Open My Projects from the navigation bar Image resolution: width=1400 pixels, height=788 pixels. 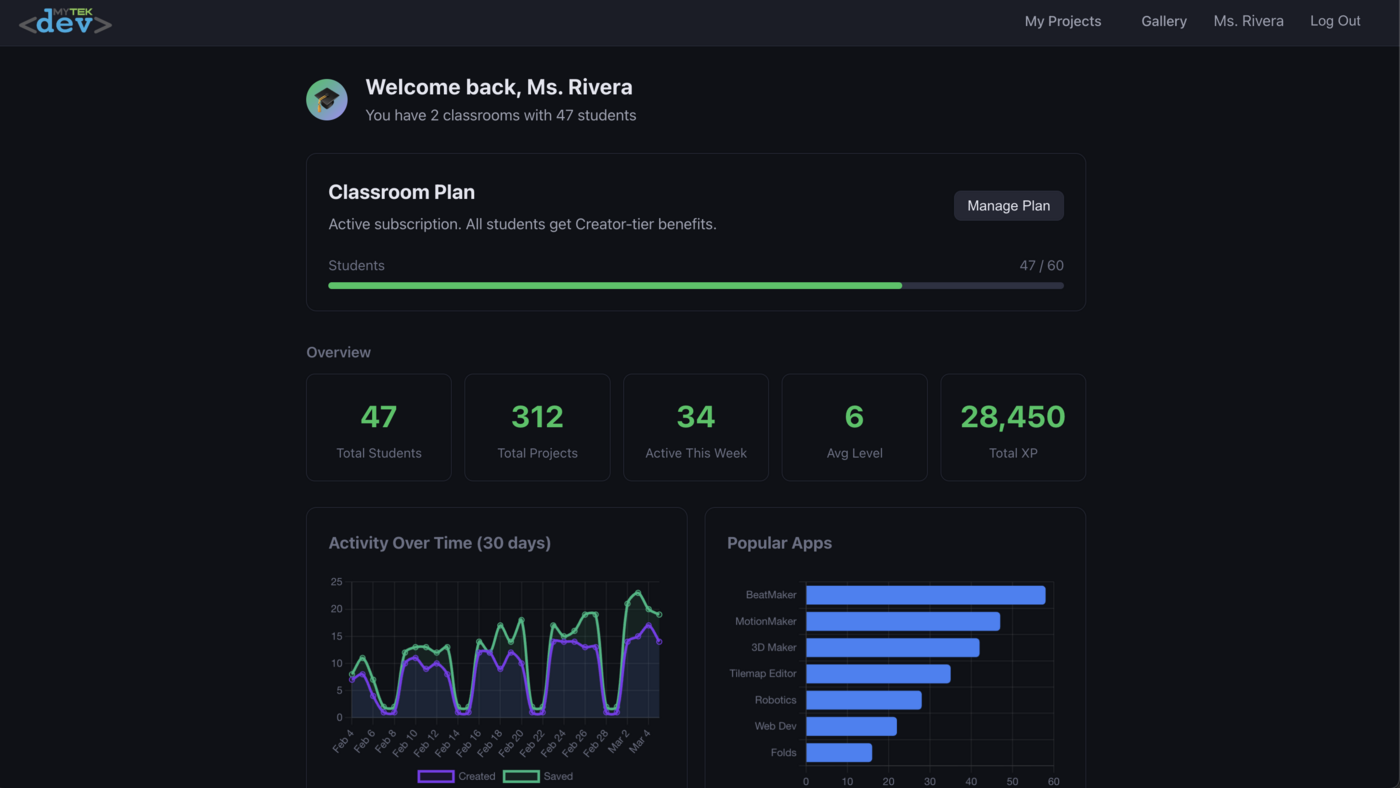tap(1062, 21)
